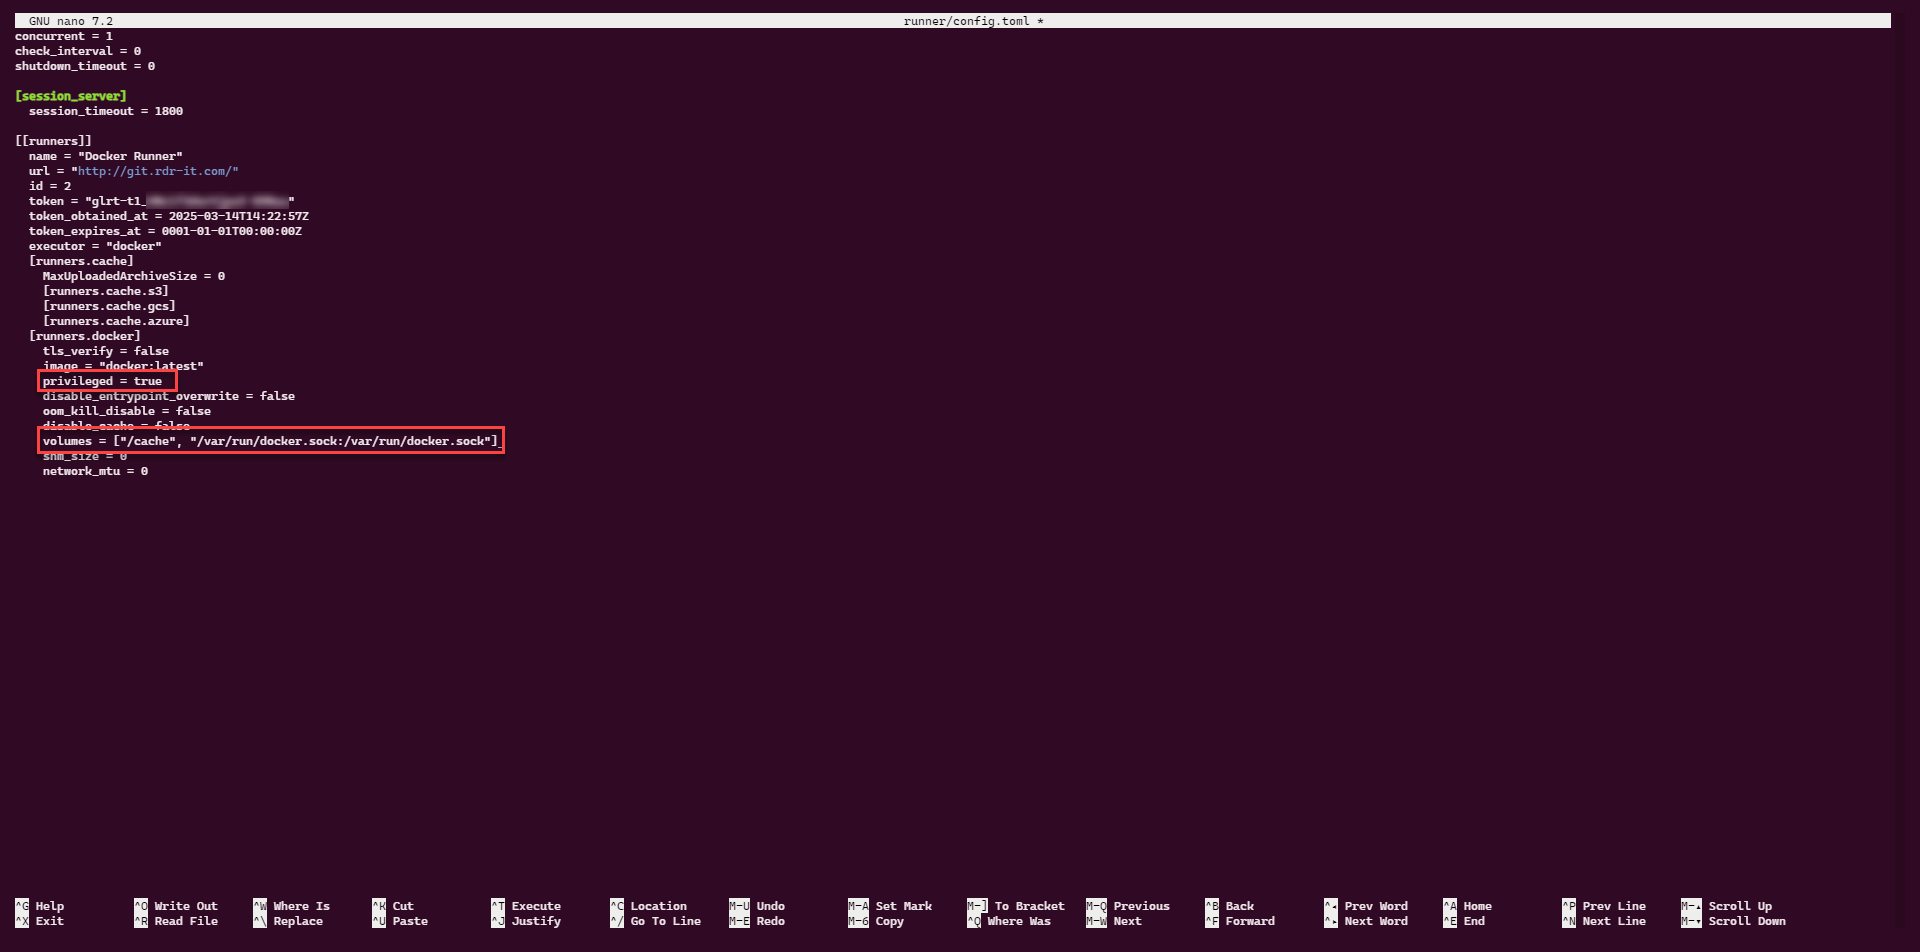
Task: Choose Read File in the bottom bar
Action: tap(185, 921)
